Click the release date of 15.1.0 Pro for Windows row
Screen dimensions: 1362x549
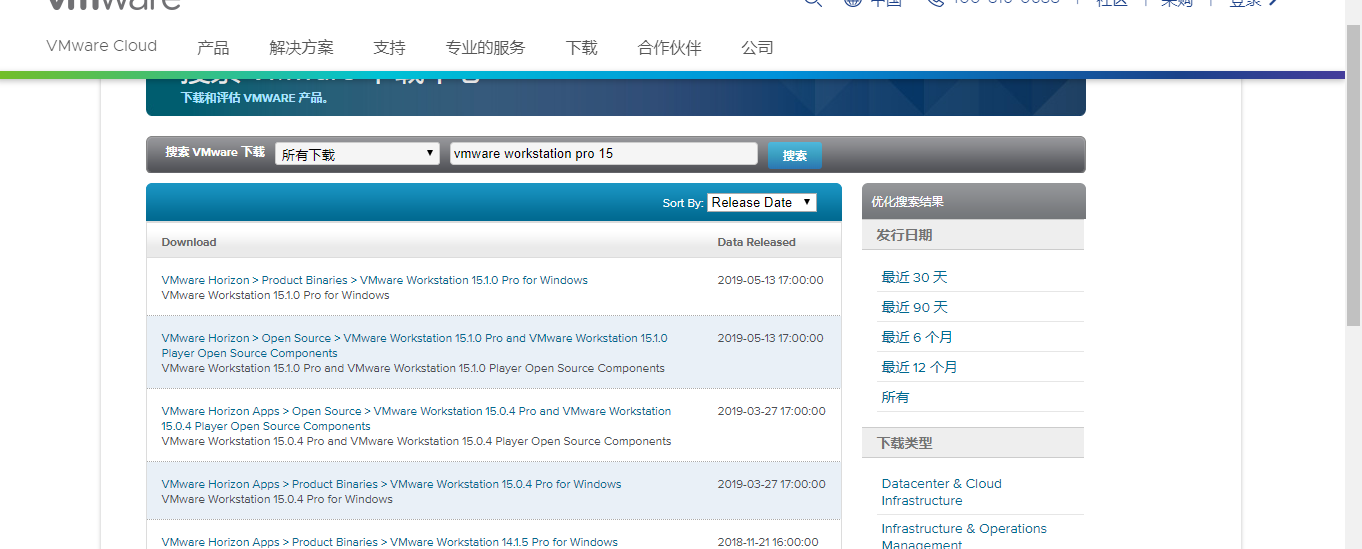tap(770, 280)
